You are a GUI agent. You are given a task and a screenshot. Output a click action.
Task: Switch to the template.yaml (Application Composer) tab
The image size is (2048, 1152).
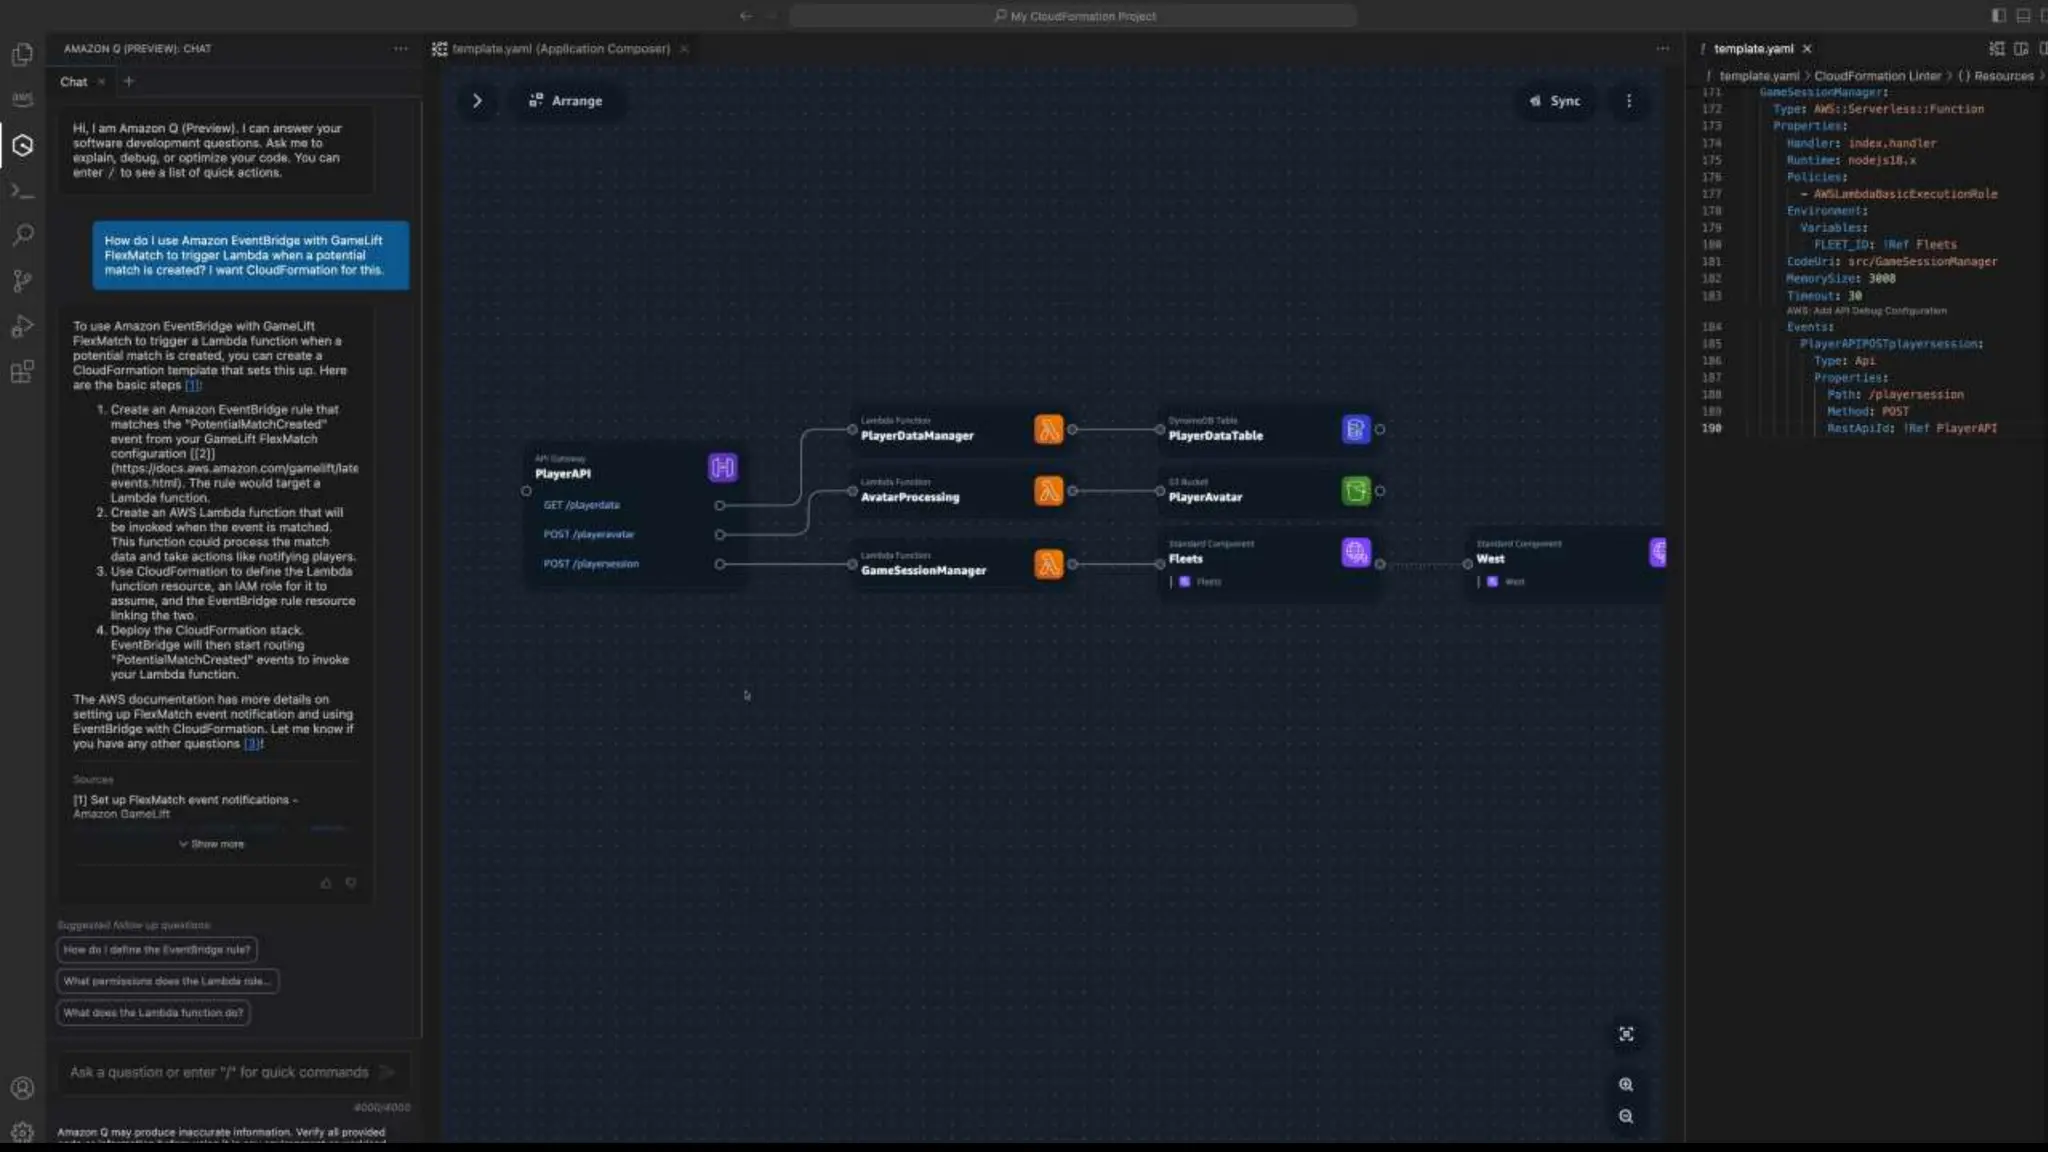tap(560, 48)
